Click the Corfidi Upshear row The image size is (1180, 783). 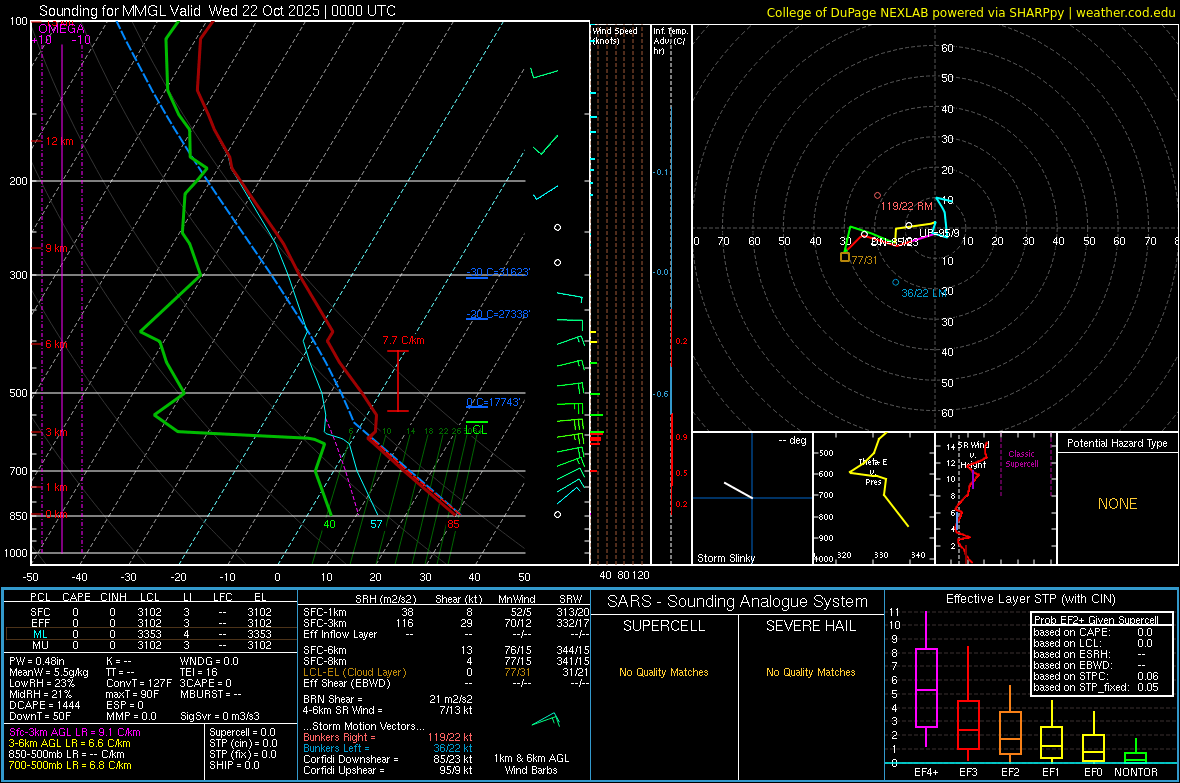click(x=388, y=770)
